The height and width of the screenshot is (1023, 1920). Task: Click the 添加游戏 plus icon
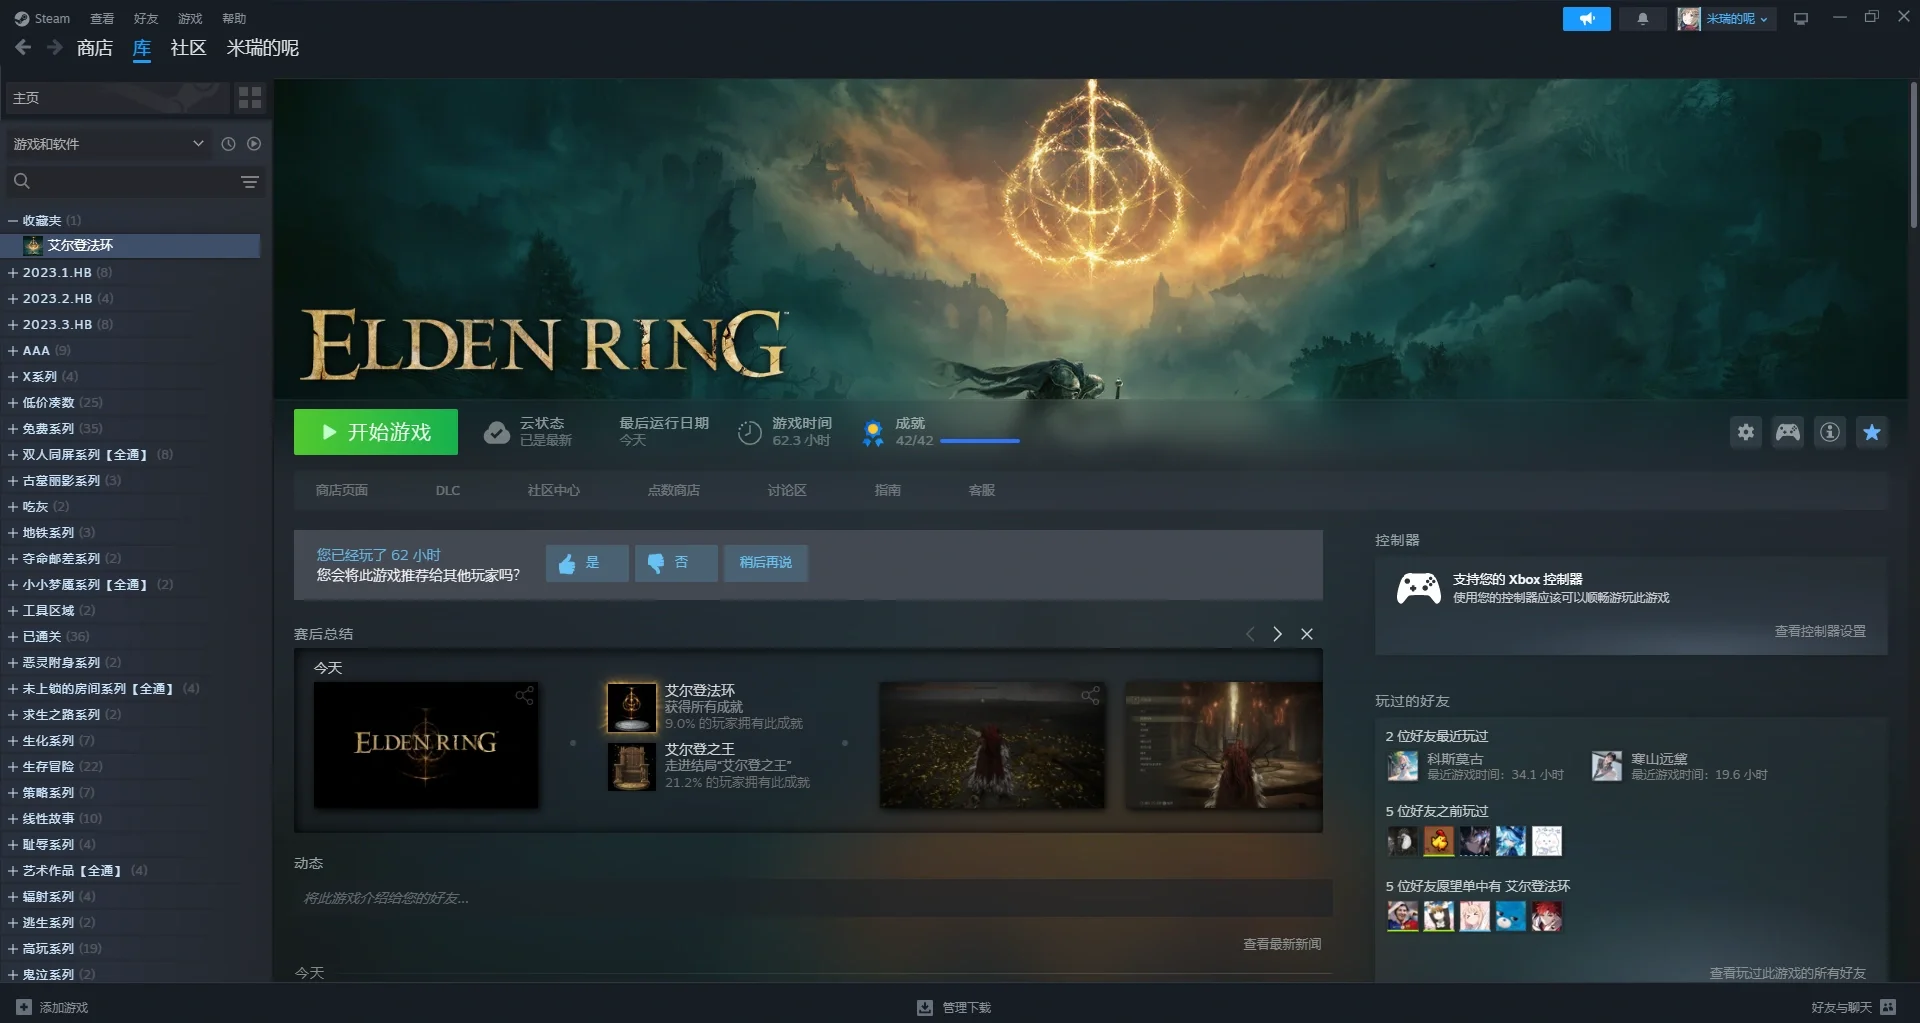point(24,1007)
